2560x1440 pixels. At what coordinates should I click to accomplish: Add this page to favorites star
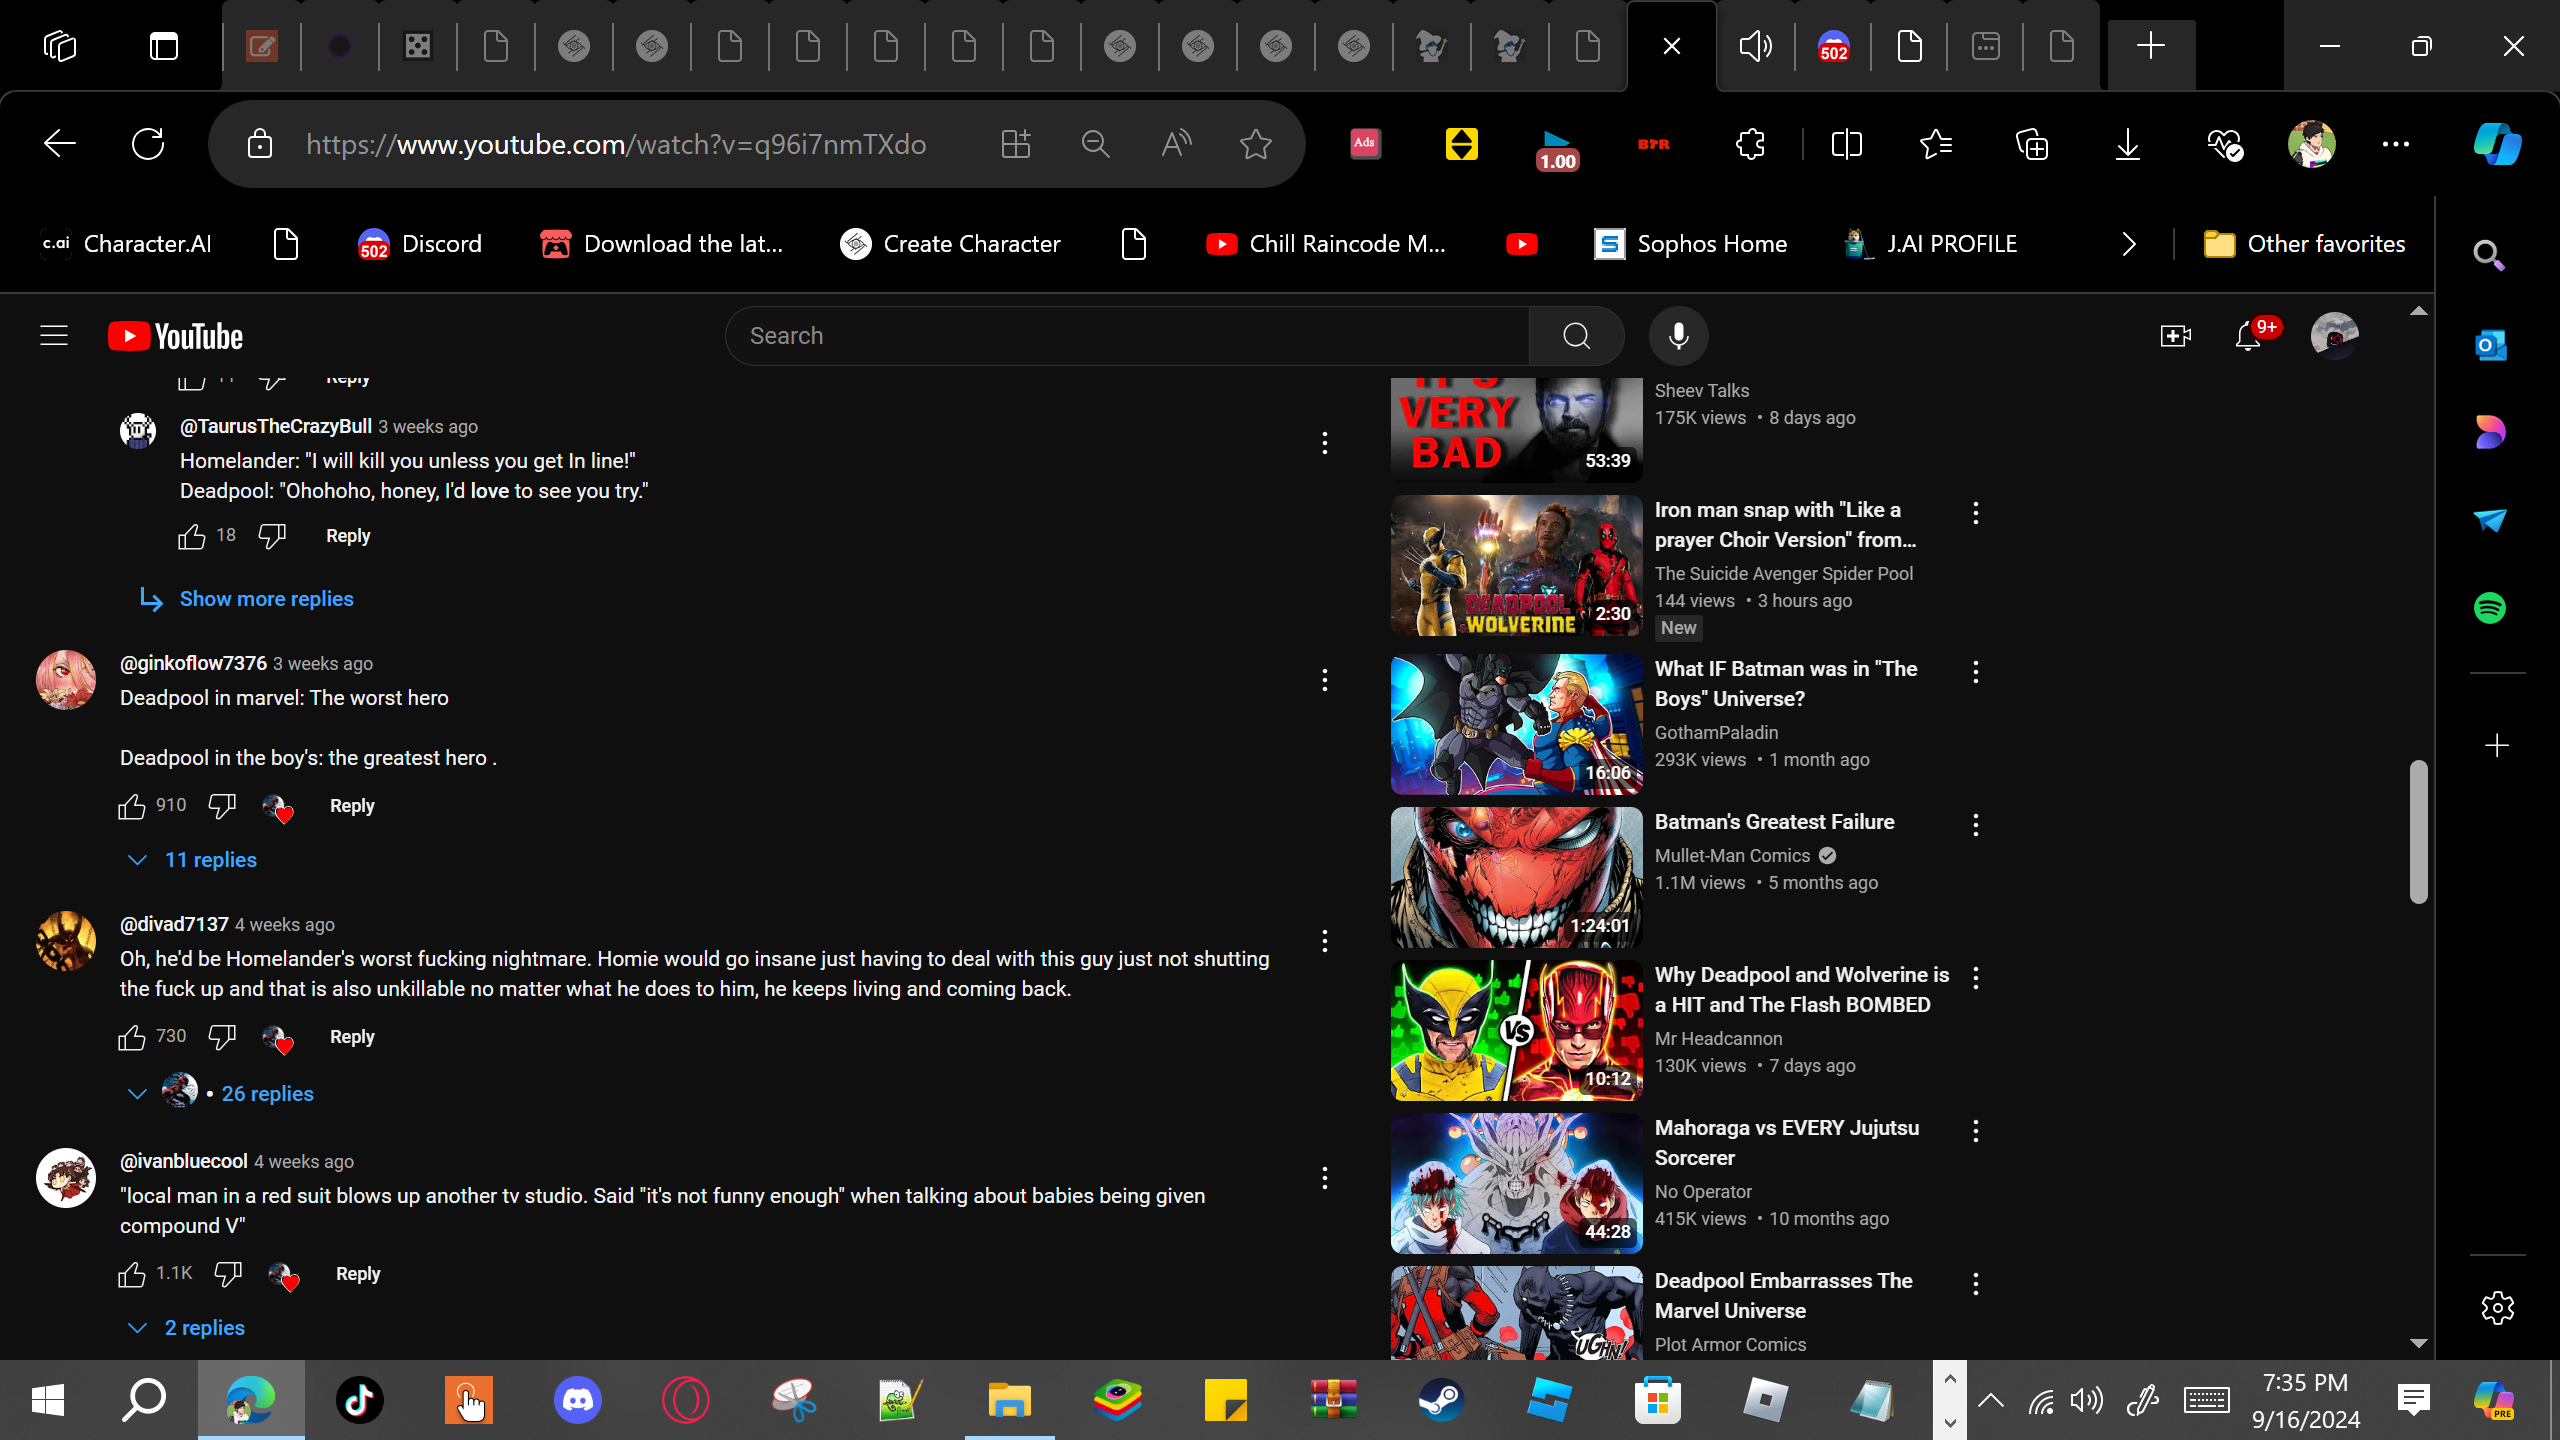(1256, 144)
